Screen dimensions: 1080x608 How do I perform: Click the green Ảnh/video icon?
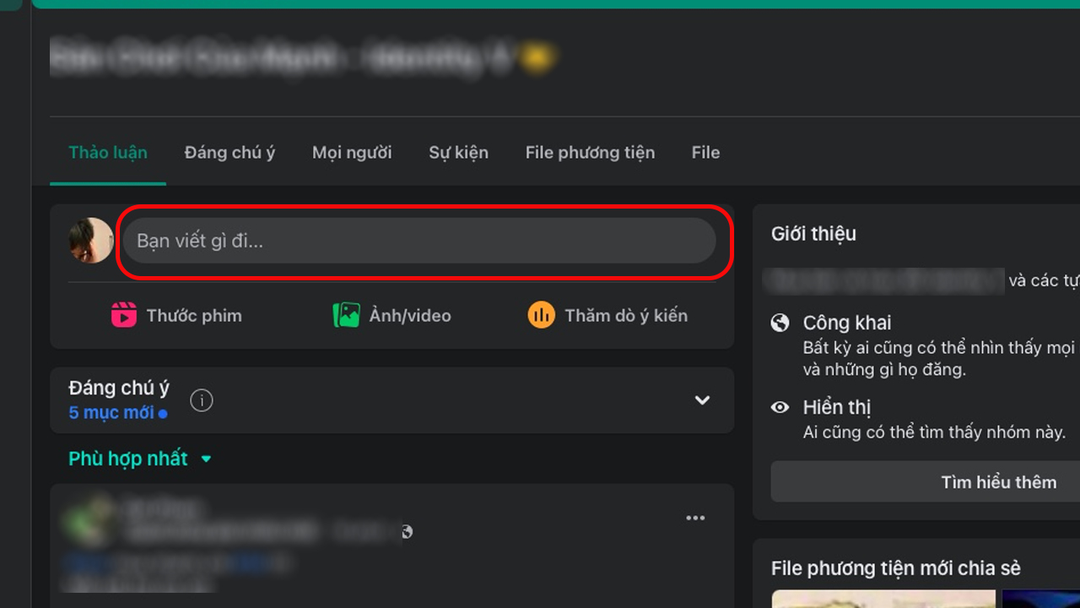[346, 315]
